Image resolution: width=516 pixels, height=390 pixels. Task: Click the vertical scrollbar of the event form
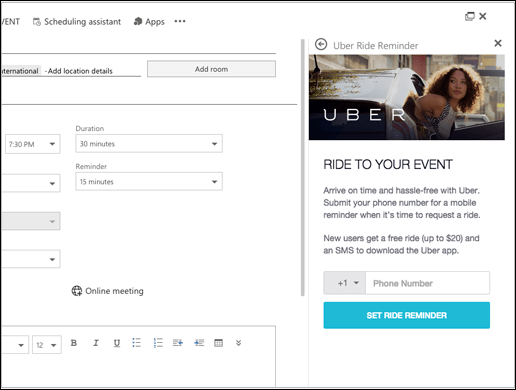pos(303,167)
